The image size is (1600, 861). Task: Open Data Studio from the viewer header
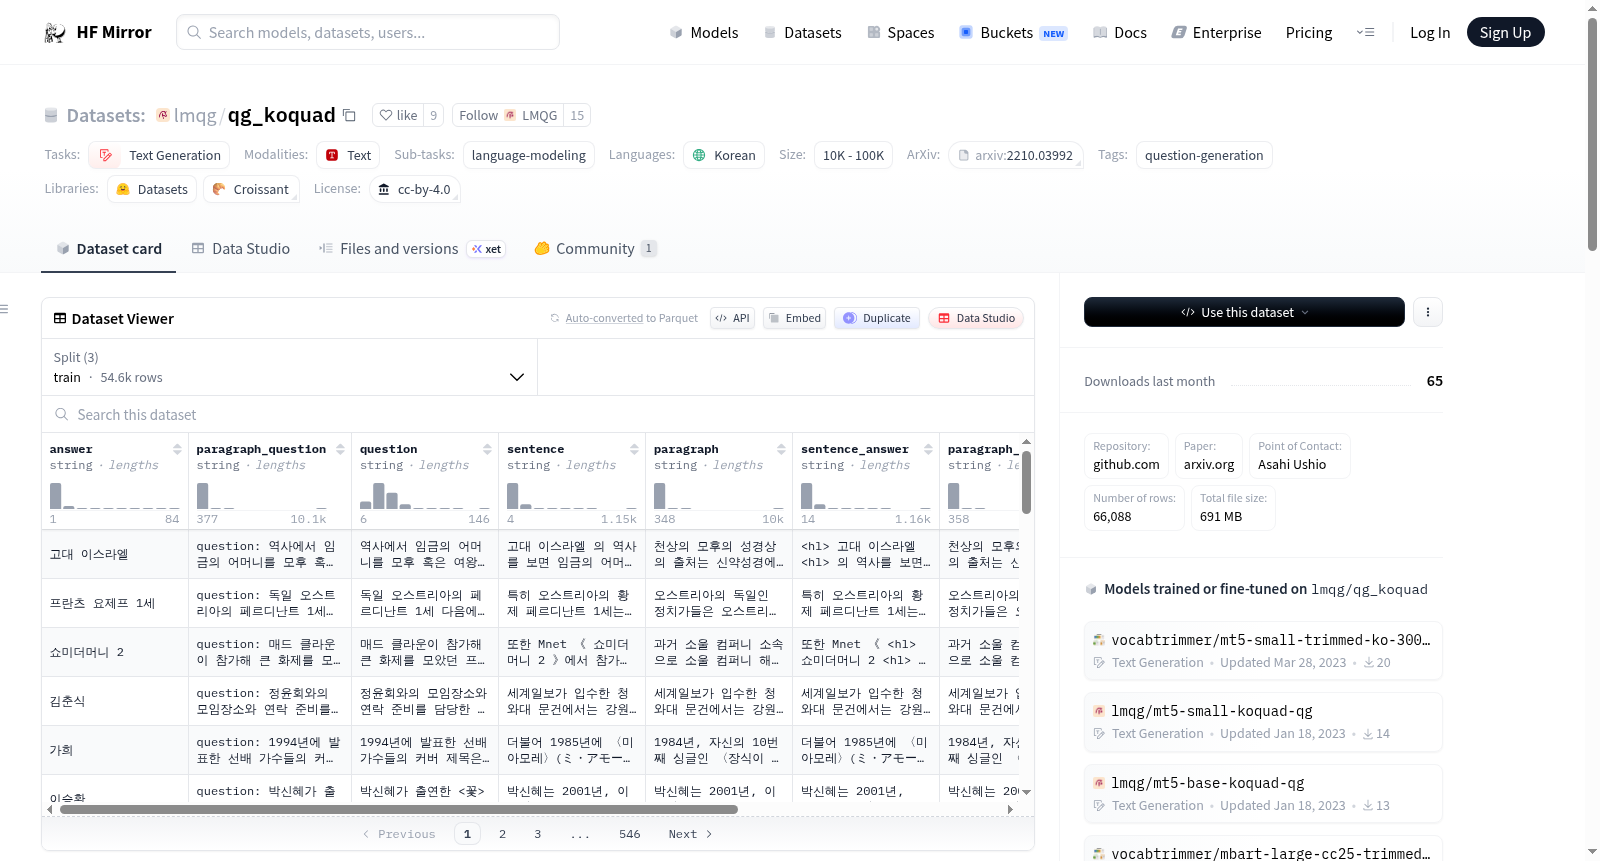976,318
